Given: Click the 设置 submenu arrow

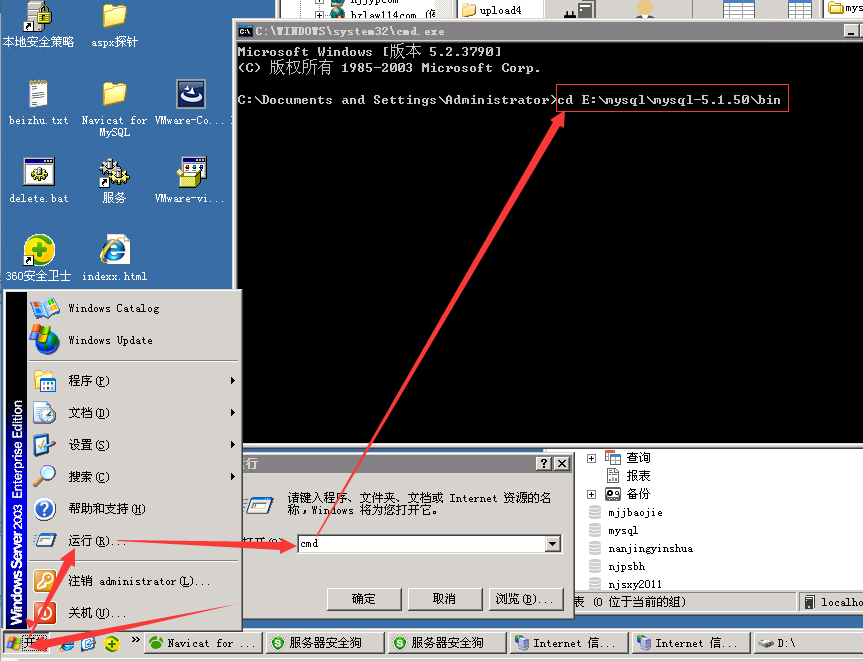Looking at the screenshot, I should (x=233, y=445).
